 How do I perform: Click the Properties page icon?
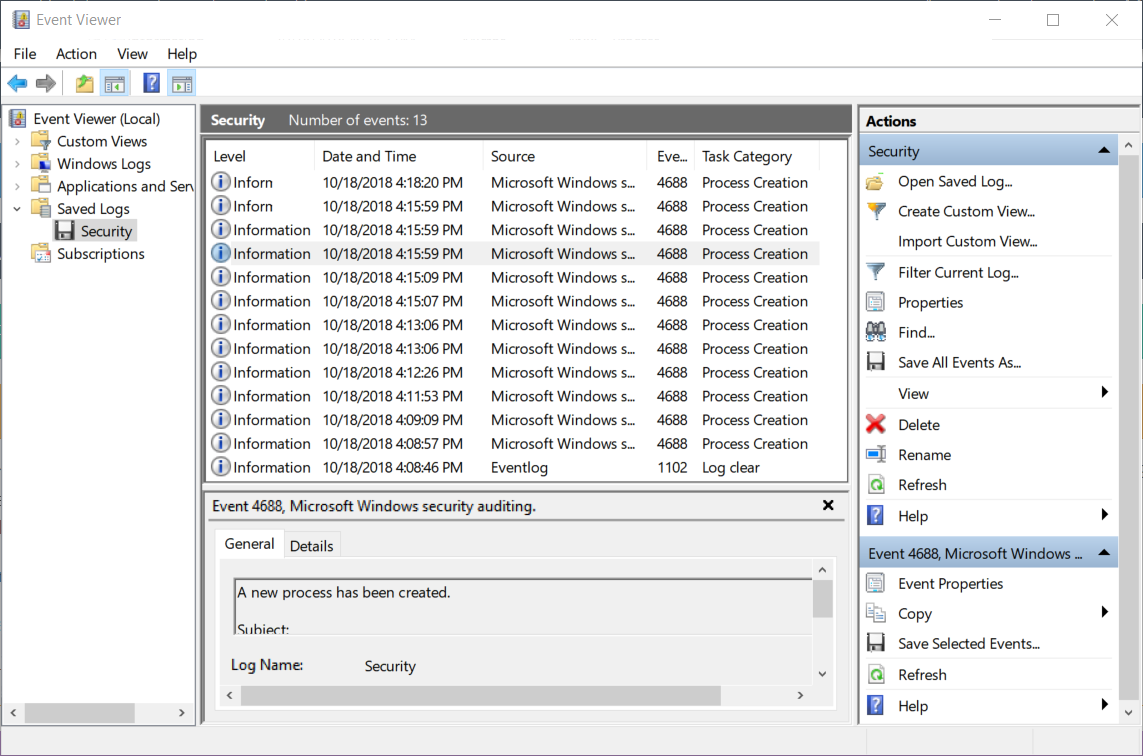click(x=875, y=302)
